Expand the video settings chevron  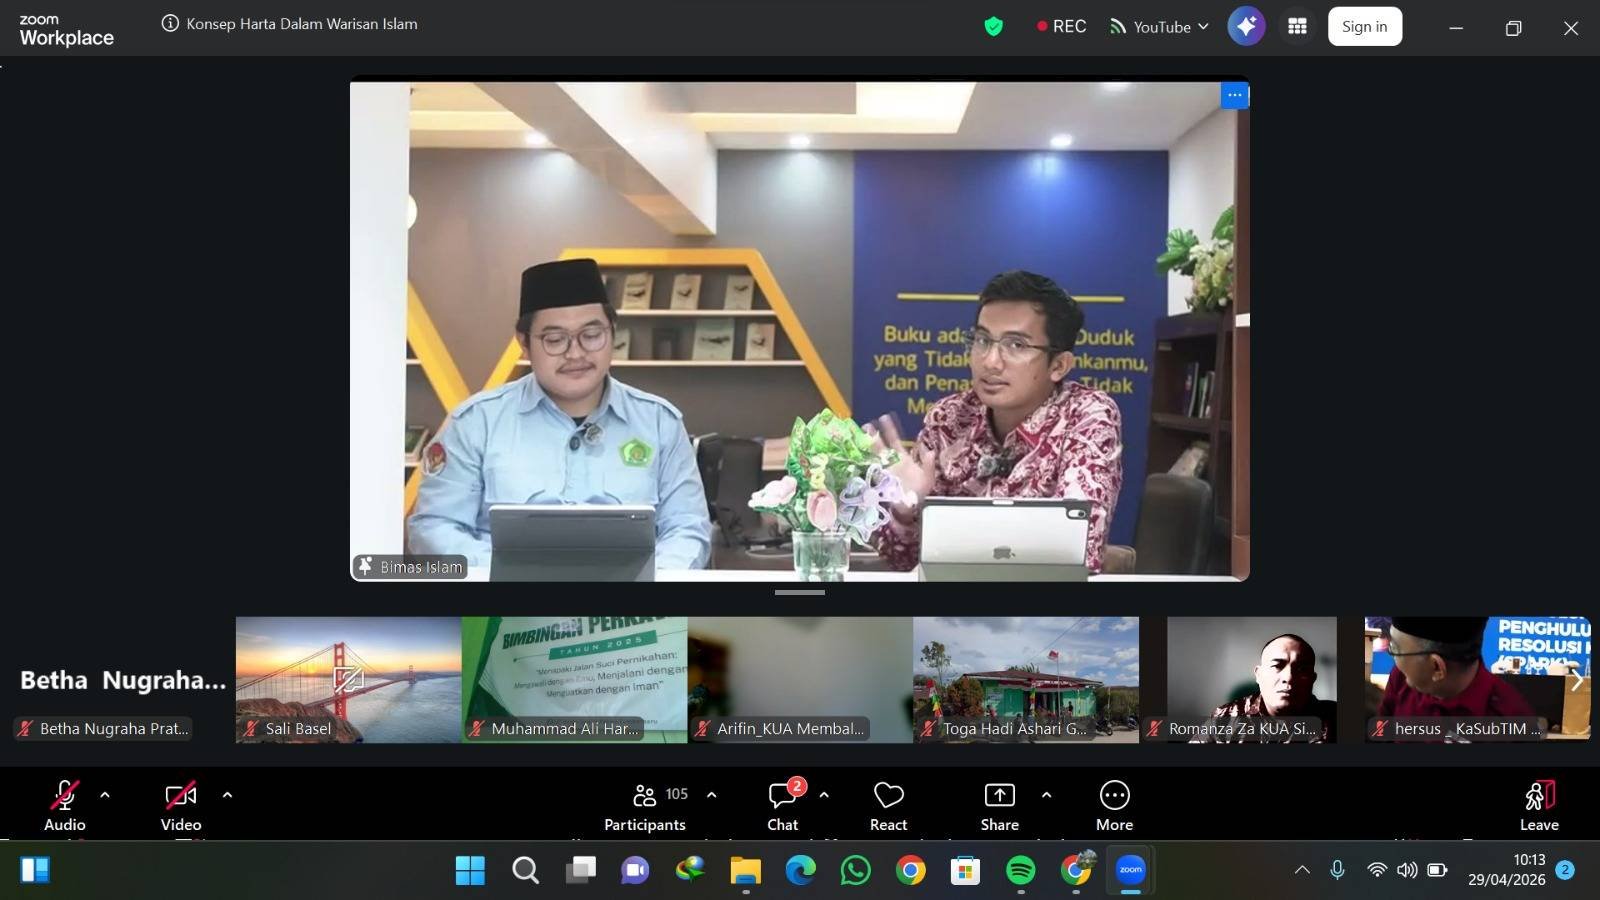[227, 795]
